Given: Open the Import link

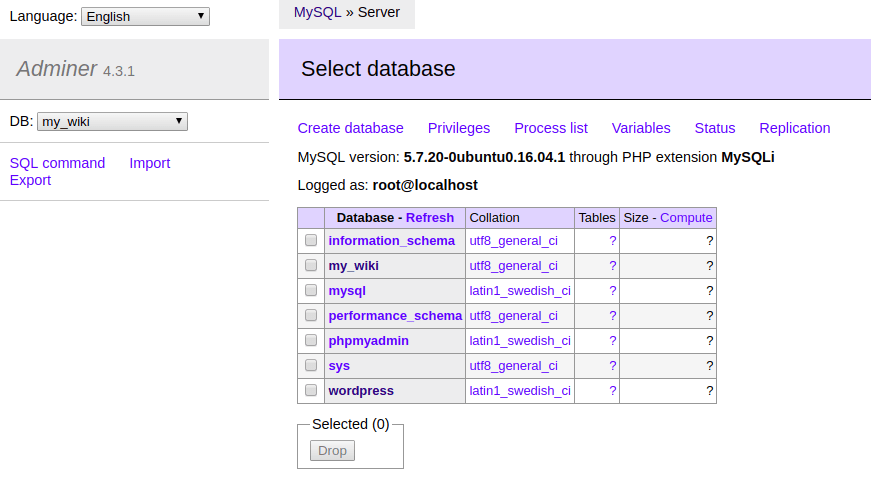Looking at the screenshot, I should coord(149,163).
